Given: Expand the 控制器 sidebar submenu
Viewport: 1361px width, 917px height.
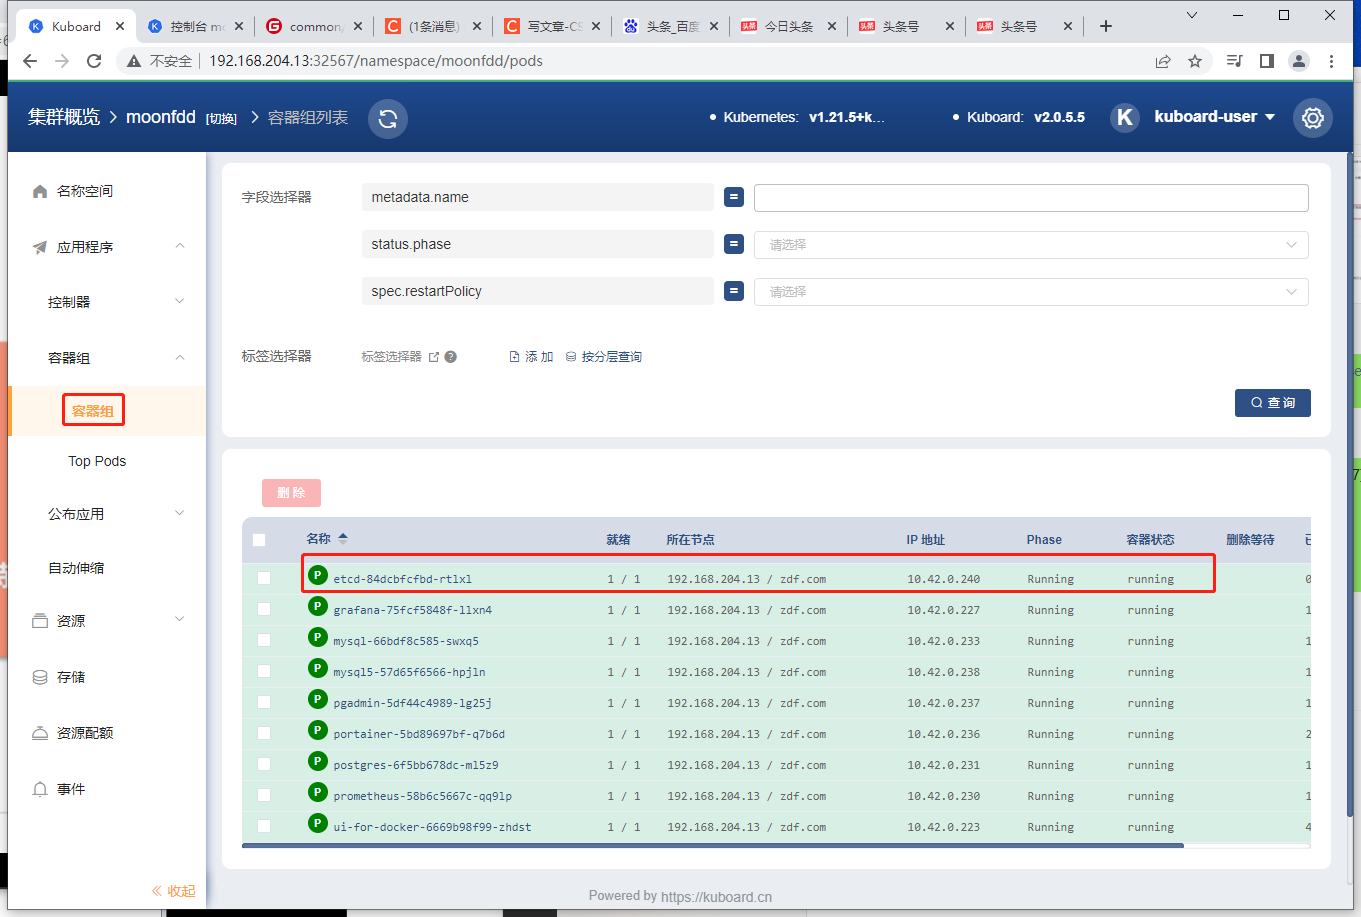Looking at the screenshot, I should (180, 301).
